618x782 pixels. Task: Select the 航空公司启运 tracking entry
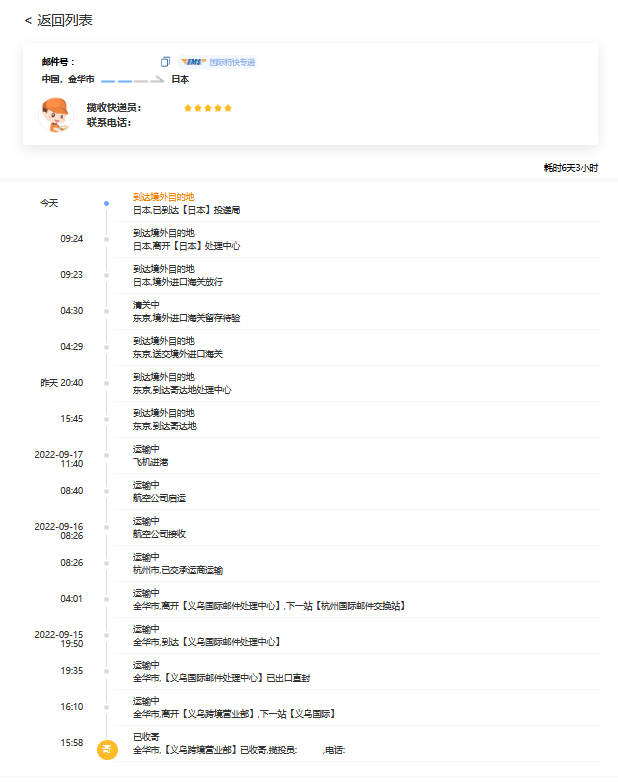click(x=159, y=498)
